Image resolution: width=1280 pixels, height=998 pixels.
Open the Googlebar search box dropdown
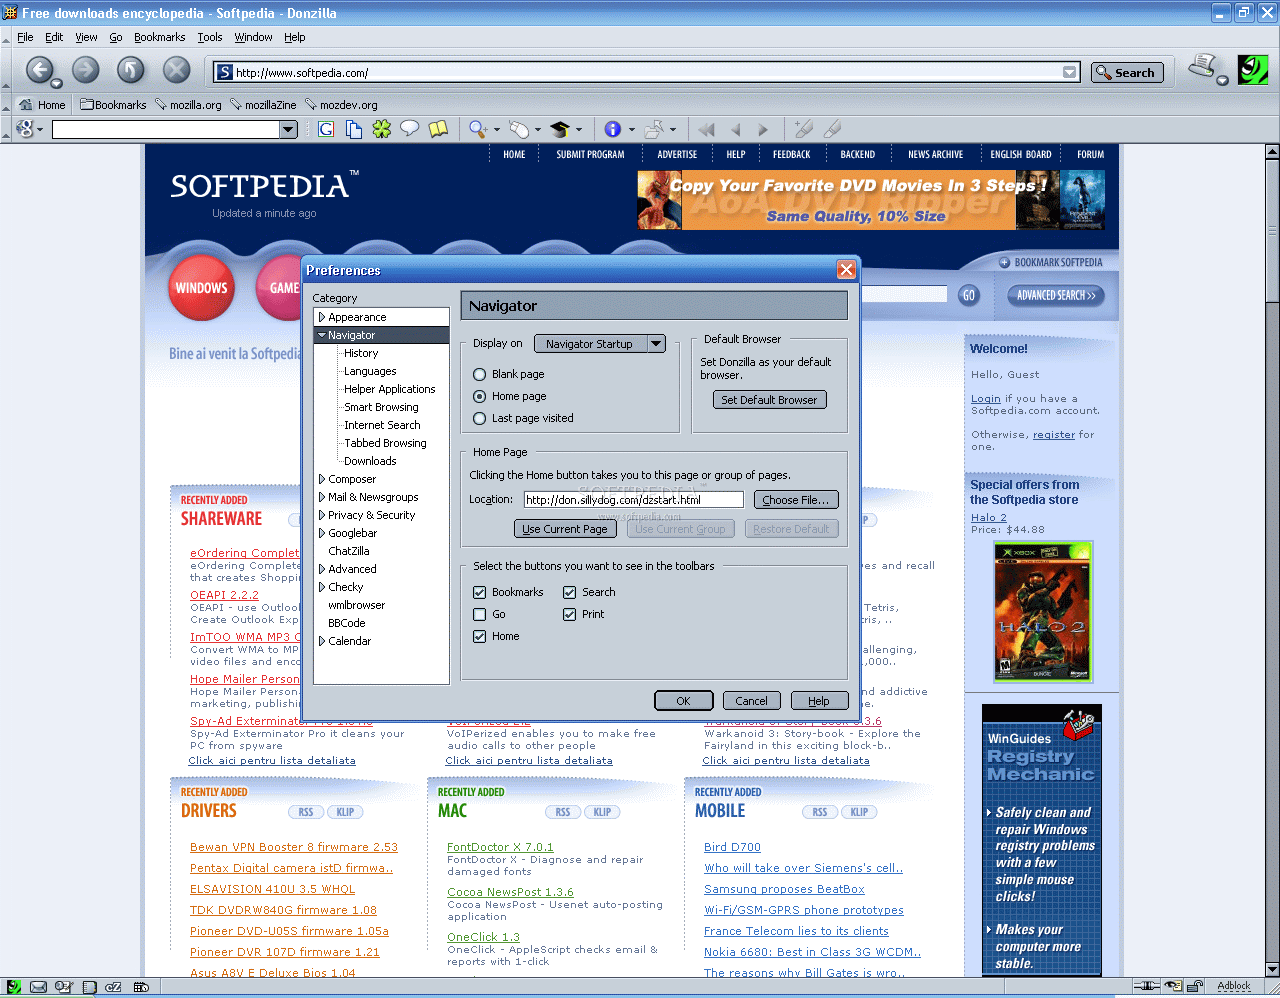tap(288, 129)
